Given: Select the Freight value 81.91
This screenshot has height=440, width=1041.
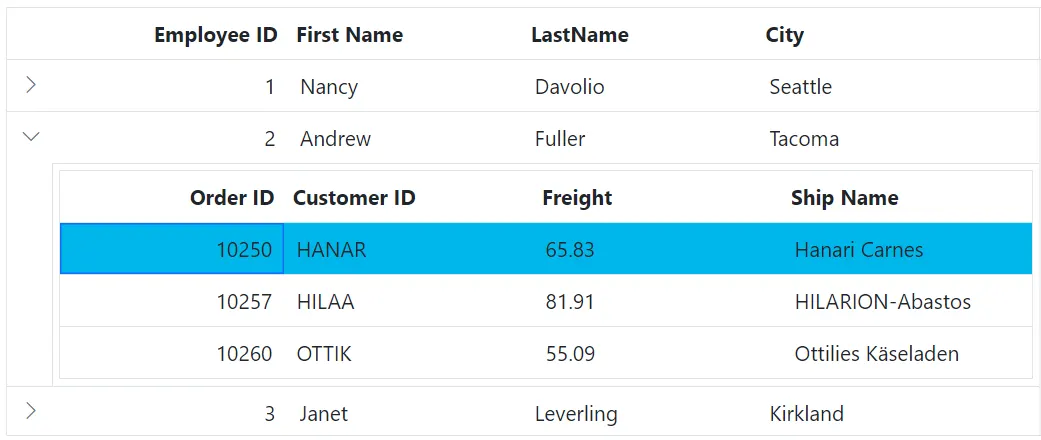Looking at the screenshot, I should point(570,302).
